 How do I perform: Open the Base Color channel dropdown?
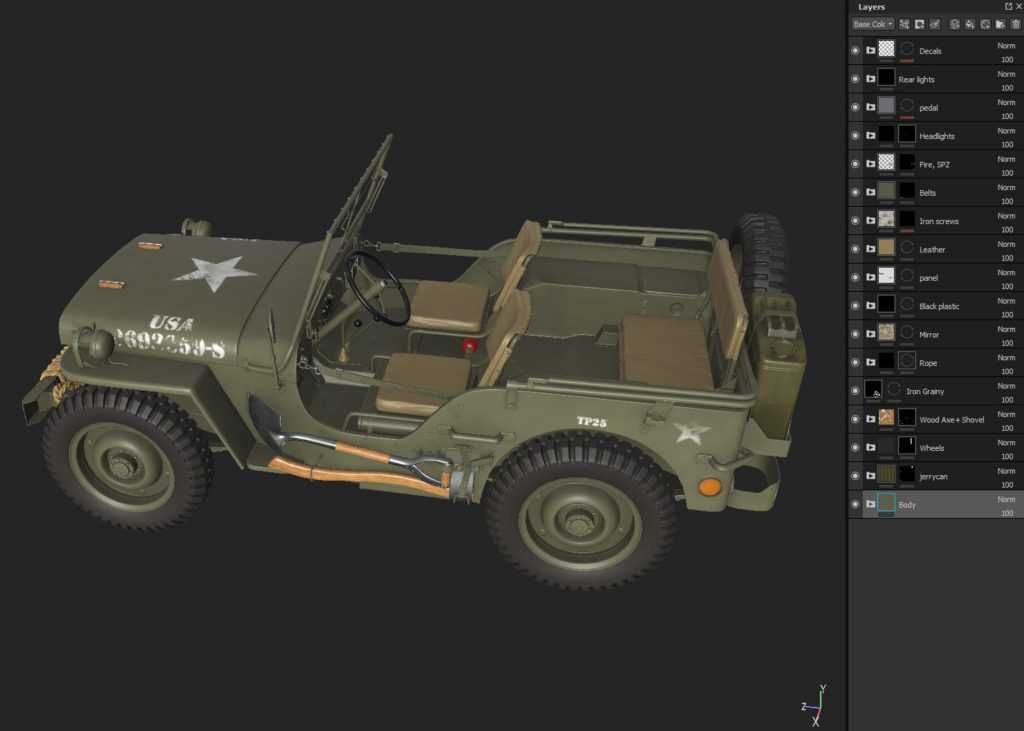pos(872,24)
